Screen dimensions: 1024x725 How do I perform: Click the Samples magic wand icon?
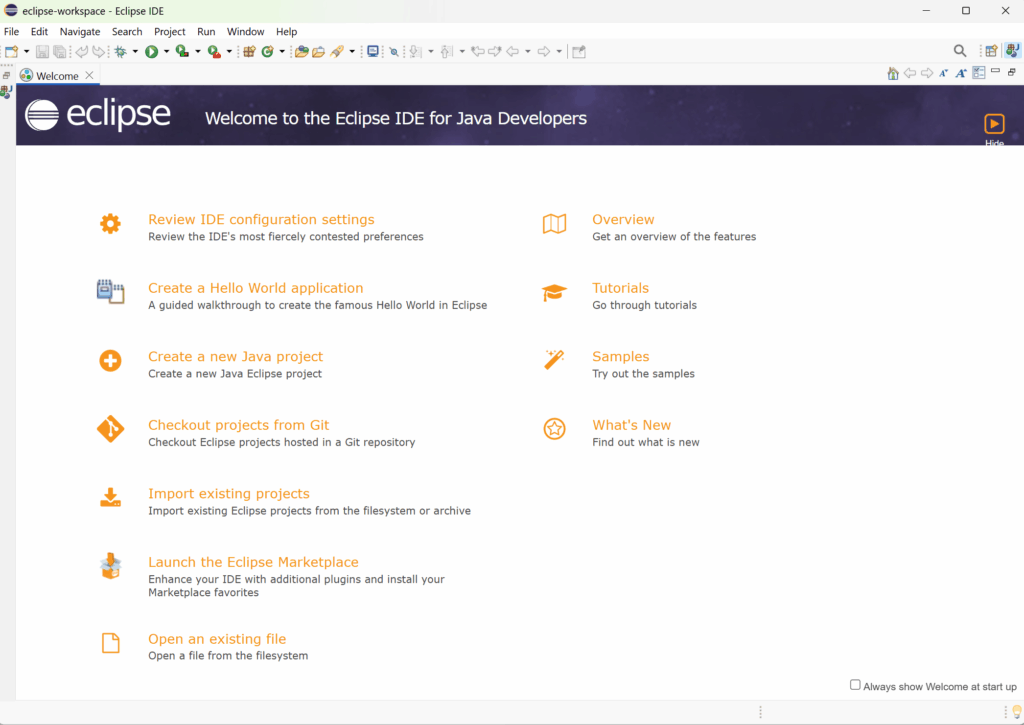tap(554, 359)
